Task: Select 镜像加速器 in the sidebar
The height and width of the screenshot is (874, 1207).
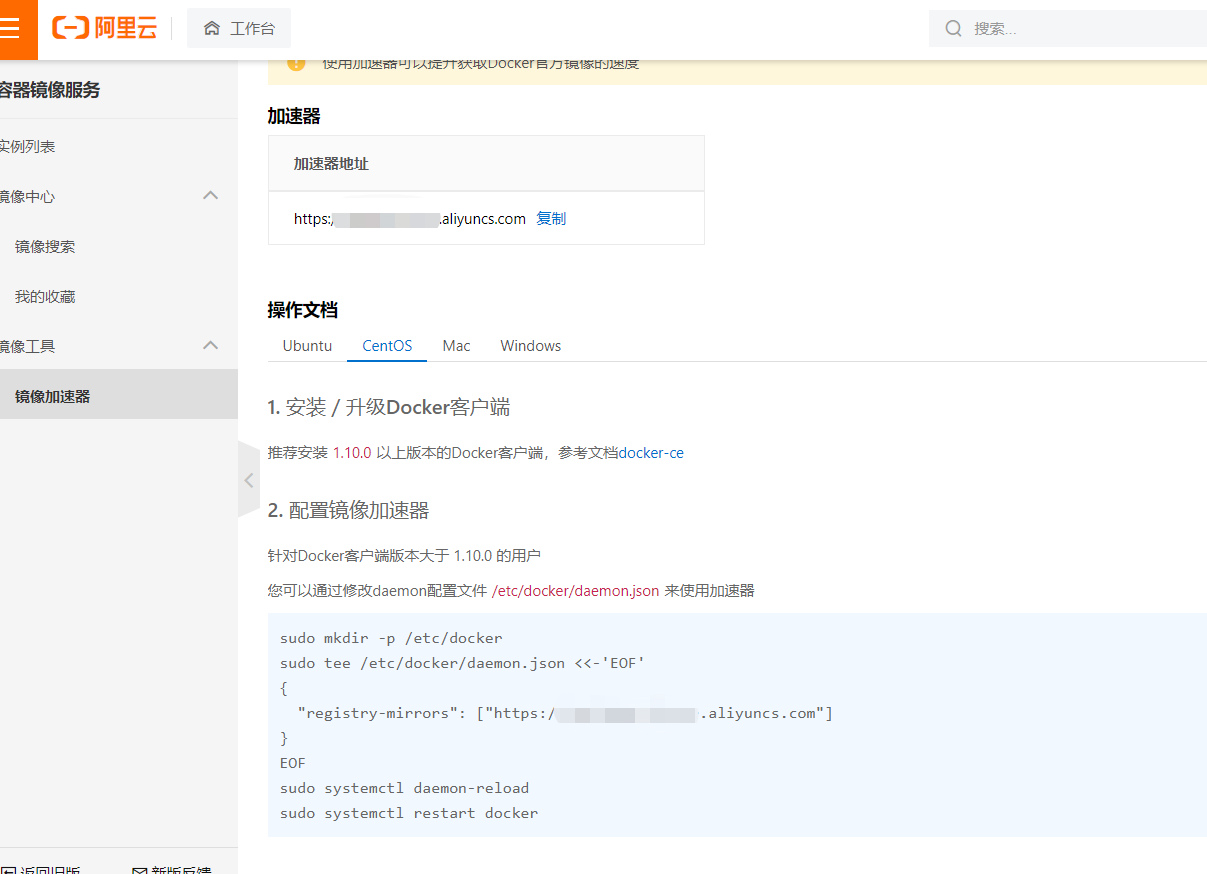Action: click(119, 396)
